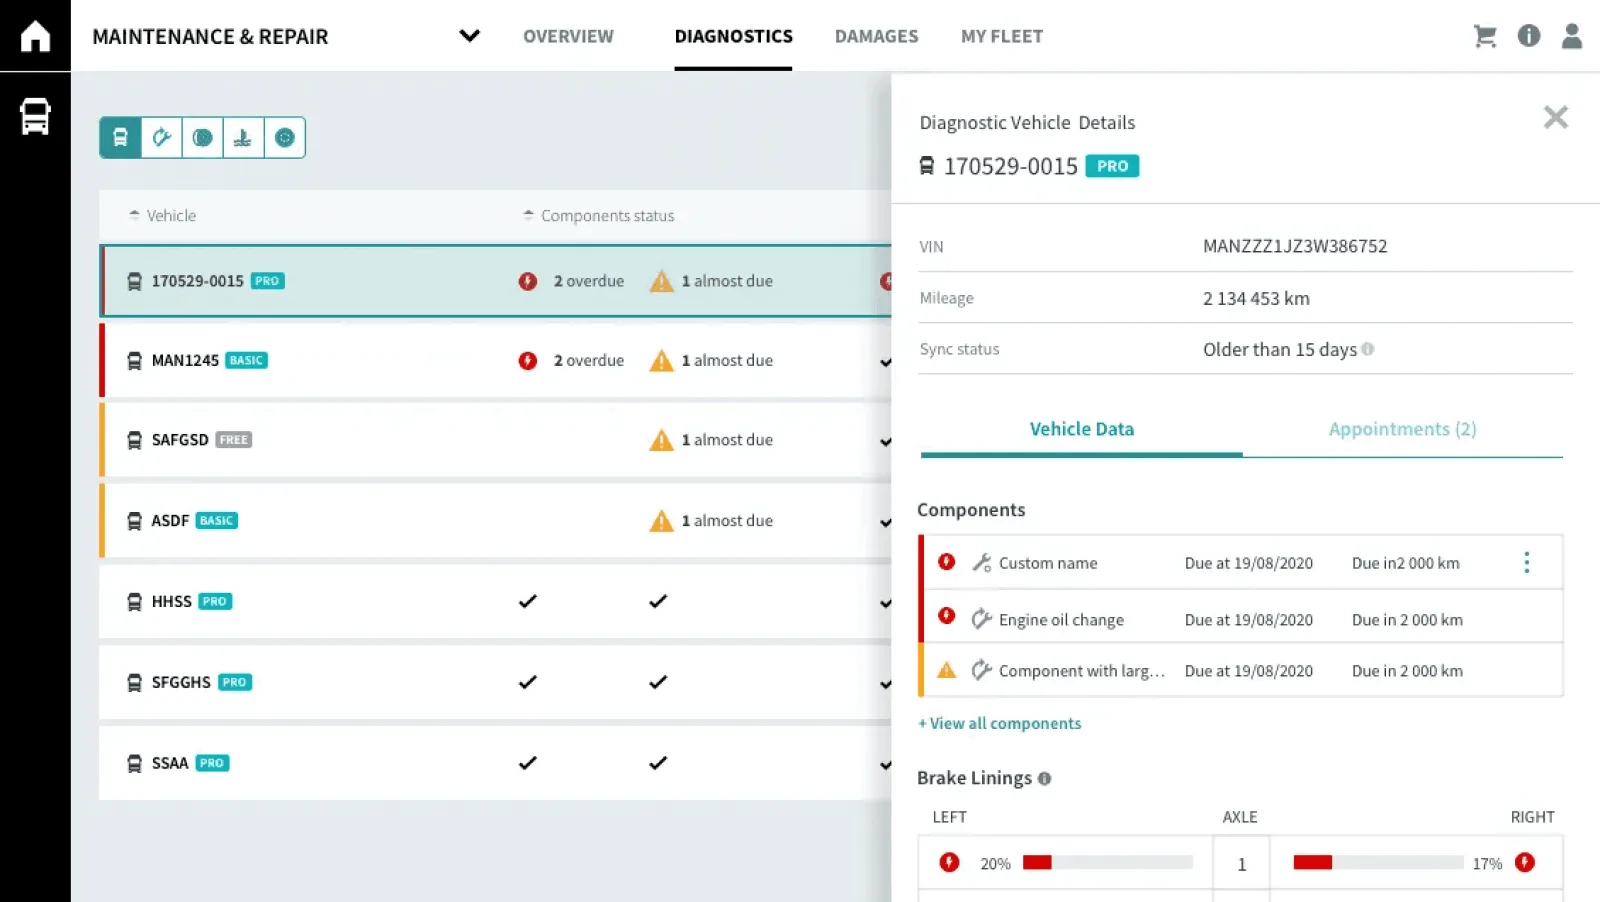Show the info icon in header
Image resolution: width=1600 pixels, height=902 pixels.
tap(1529, 36)
